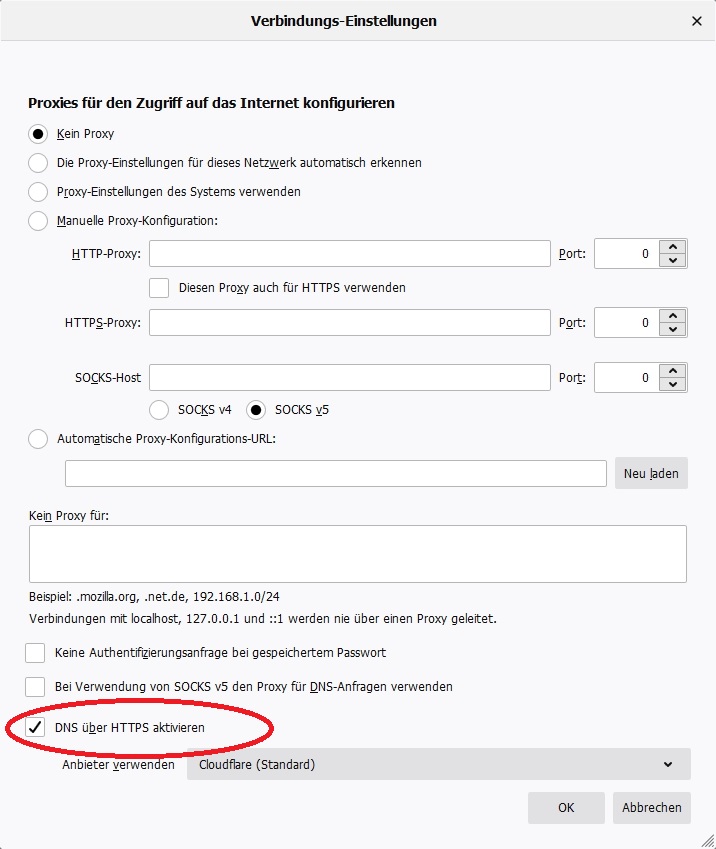716x849 pixels.
Task: Open the Anbieter verwenden Cloudflare dropdown
Action: tap(438, 765)
